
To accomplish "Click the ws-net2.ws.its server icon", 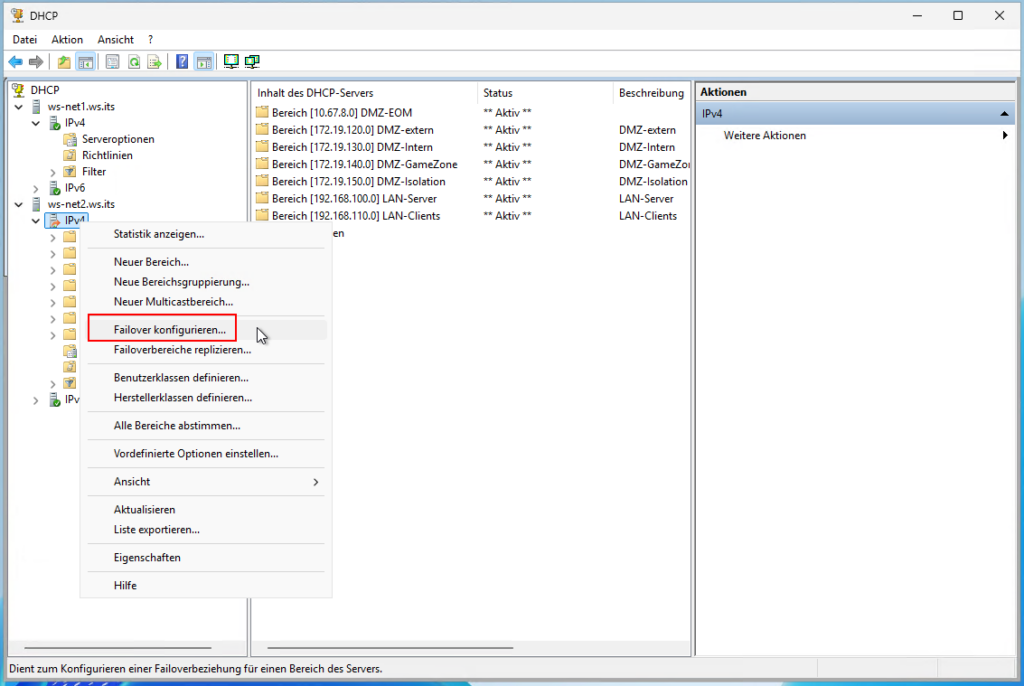I will [36, 204].
